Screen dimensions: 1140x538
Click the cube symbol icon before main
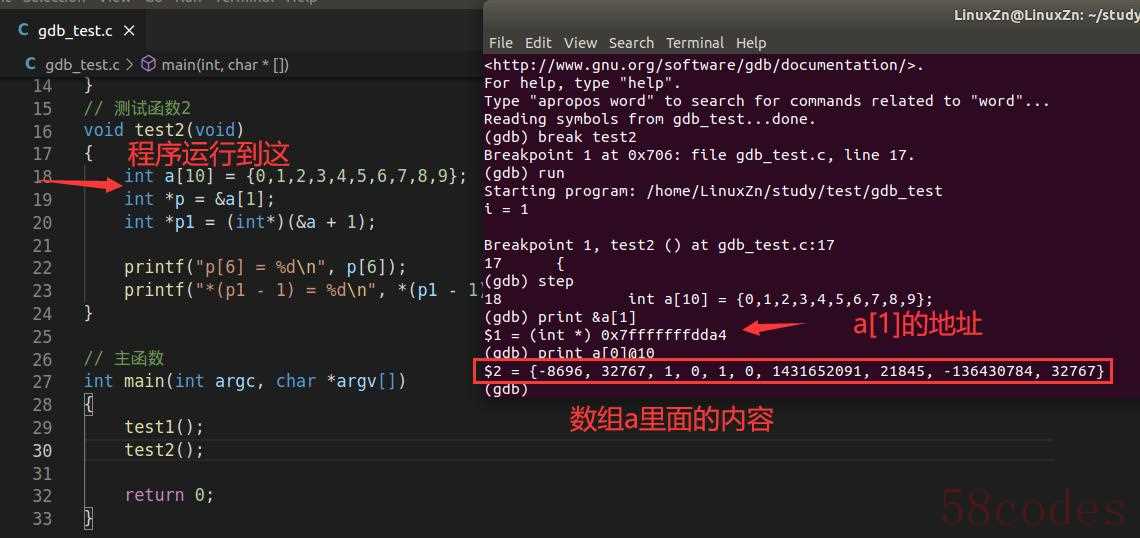tap(148, 64)
